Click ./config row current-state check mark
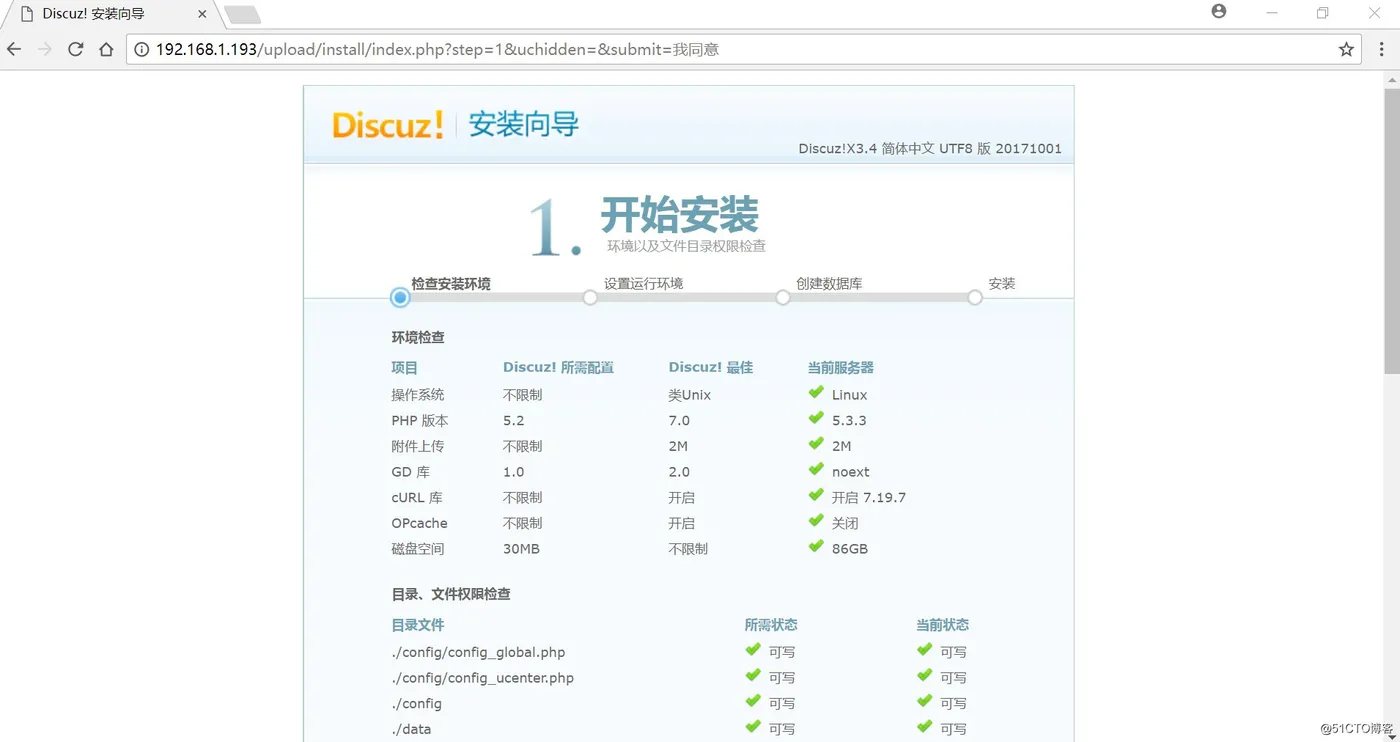The width and height of the screenshot is (1400, 742). point(924,702)
